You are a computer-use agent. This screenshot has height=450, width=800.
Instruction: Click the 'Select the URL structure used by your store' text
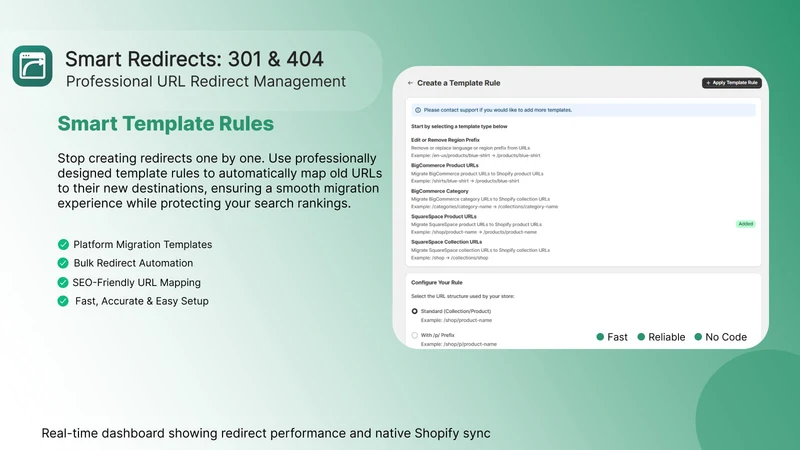pyautogui.click(x=463, y=296)
